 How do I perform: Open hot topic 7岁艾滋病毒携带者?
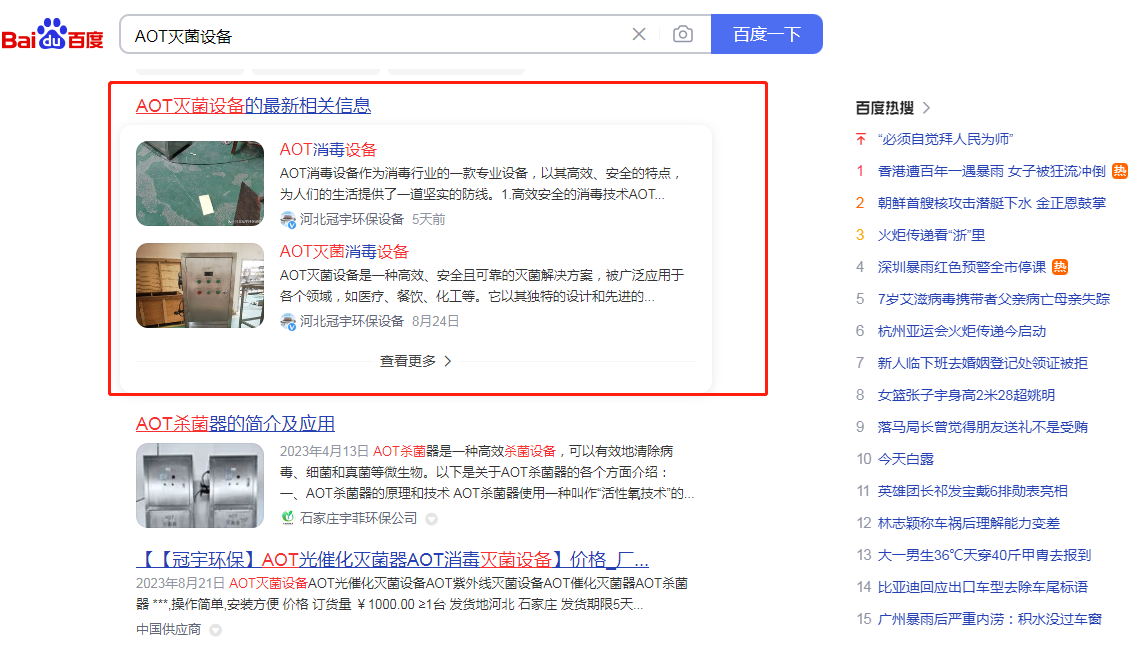click(993, 299)
